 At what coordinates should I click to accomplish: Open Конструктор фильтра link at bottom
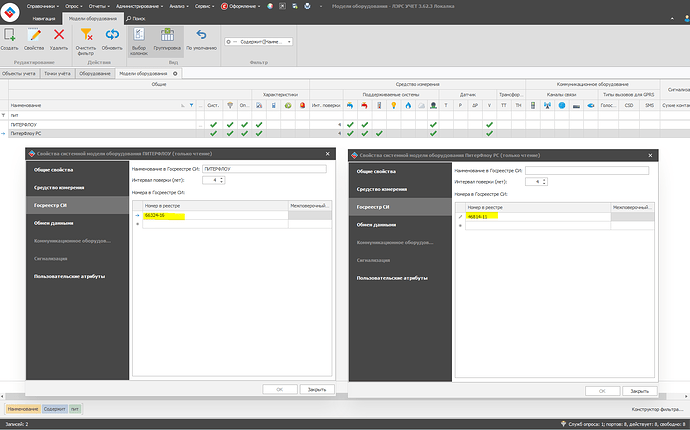658,409
